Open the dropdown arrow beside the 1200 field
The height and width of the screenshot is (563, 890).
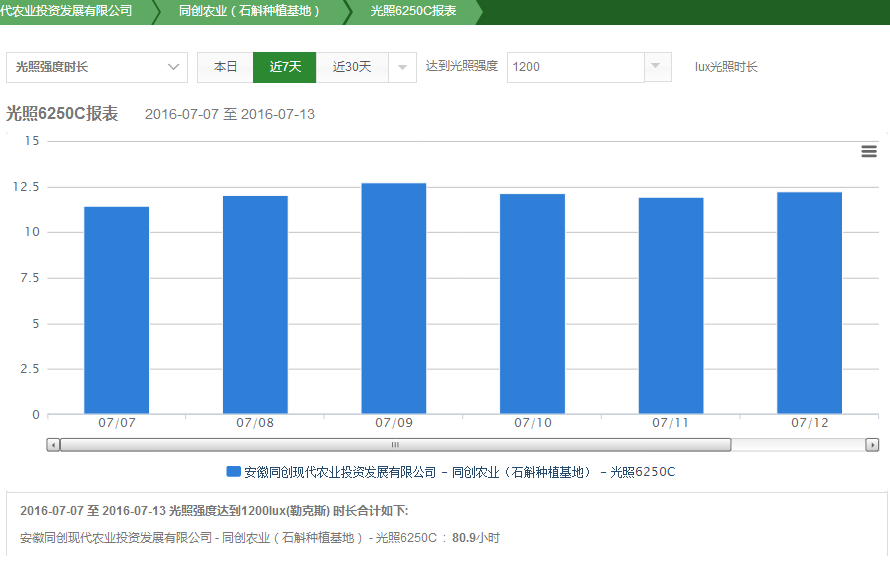pos(655,67)
